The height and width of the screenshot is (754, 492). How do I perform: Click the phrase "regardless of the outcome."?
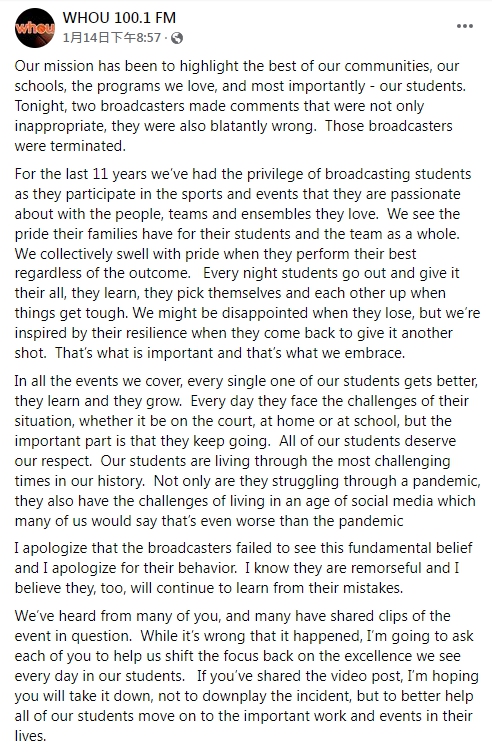click(102, 273)
